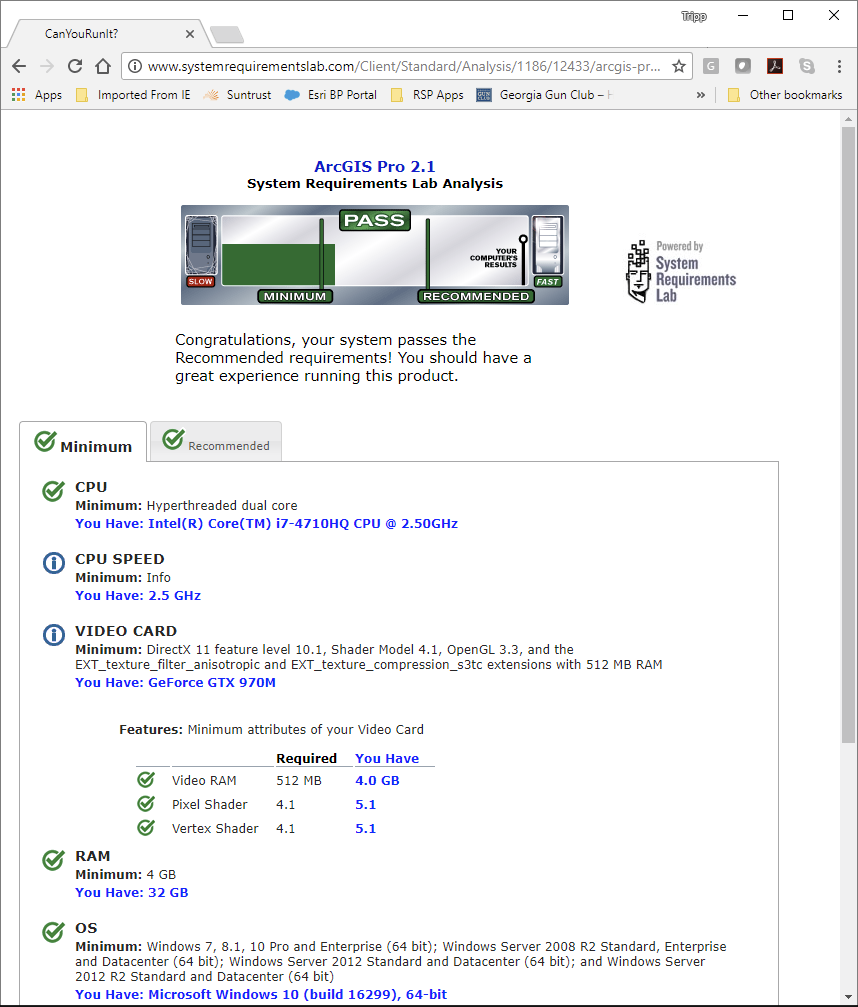Open the Esri BP Portal bookmark
Image resolution: width=858 pixels, height=1007 pixels.
click(x=331, y=95)
